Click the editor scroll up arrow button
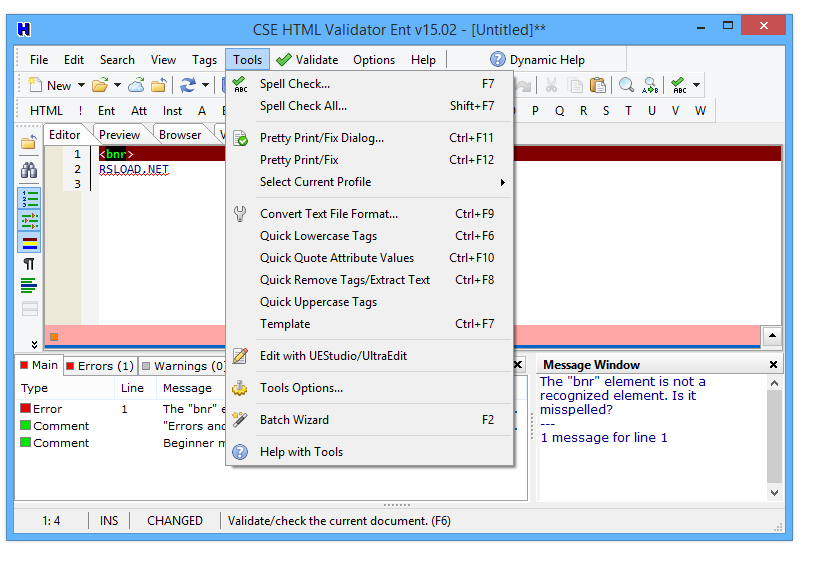 pos(772,335)
